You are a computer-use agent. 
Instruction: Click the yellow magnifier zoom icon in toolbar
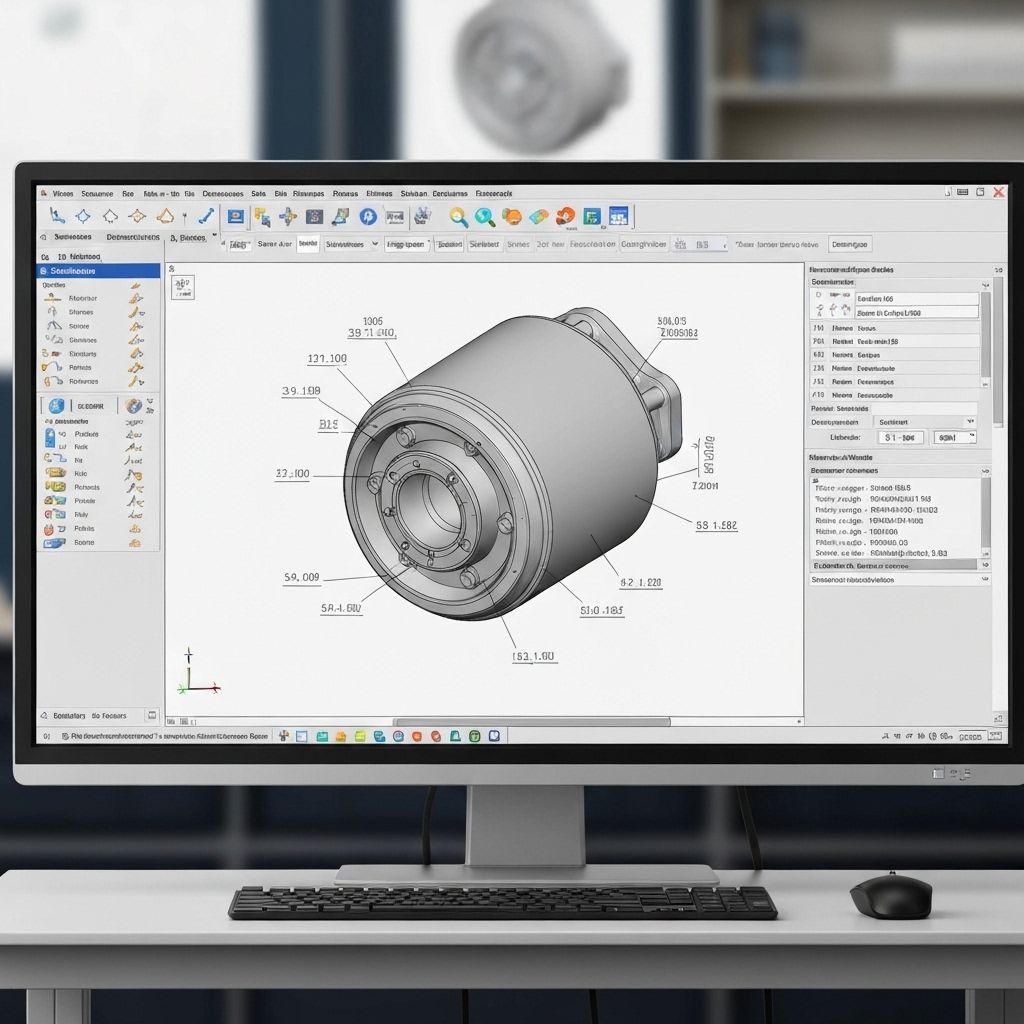[x=458, y=216]
